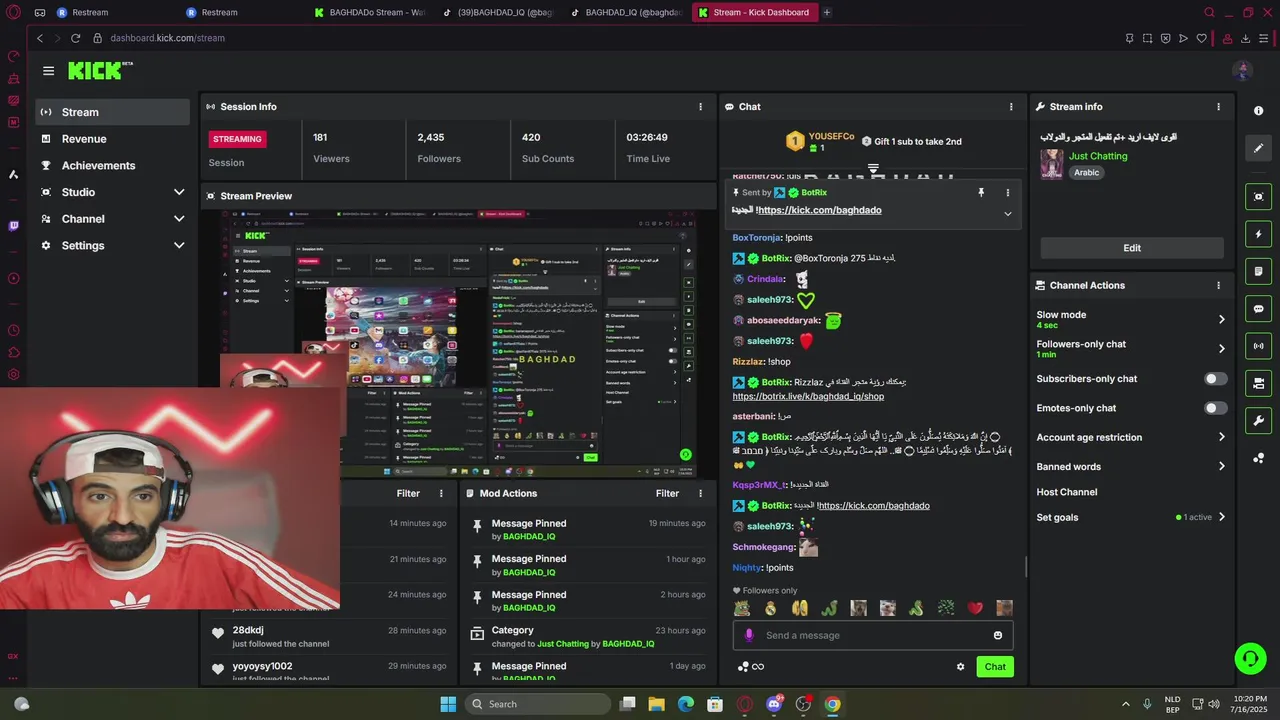Toggle the broadcast signal widget icon
This screenshot has width=1280, height=720.
[1259, 346]
